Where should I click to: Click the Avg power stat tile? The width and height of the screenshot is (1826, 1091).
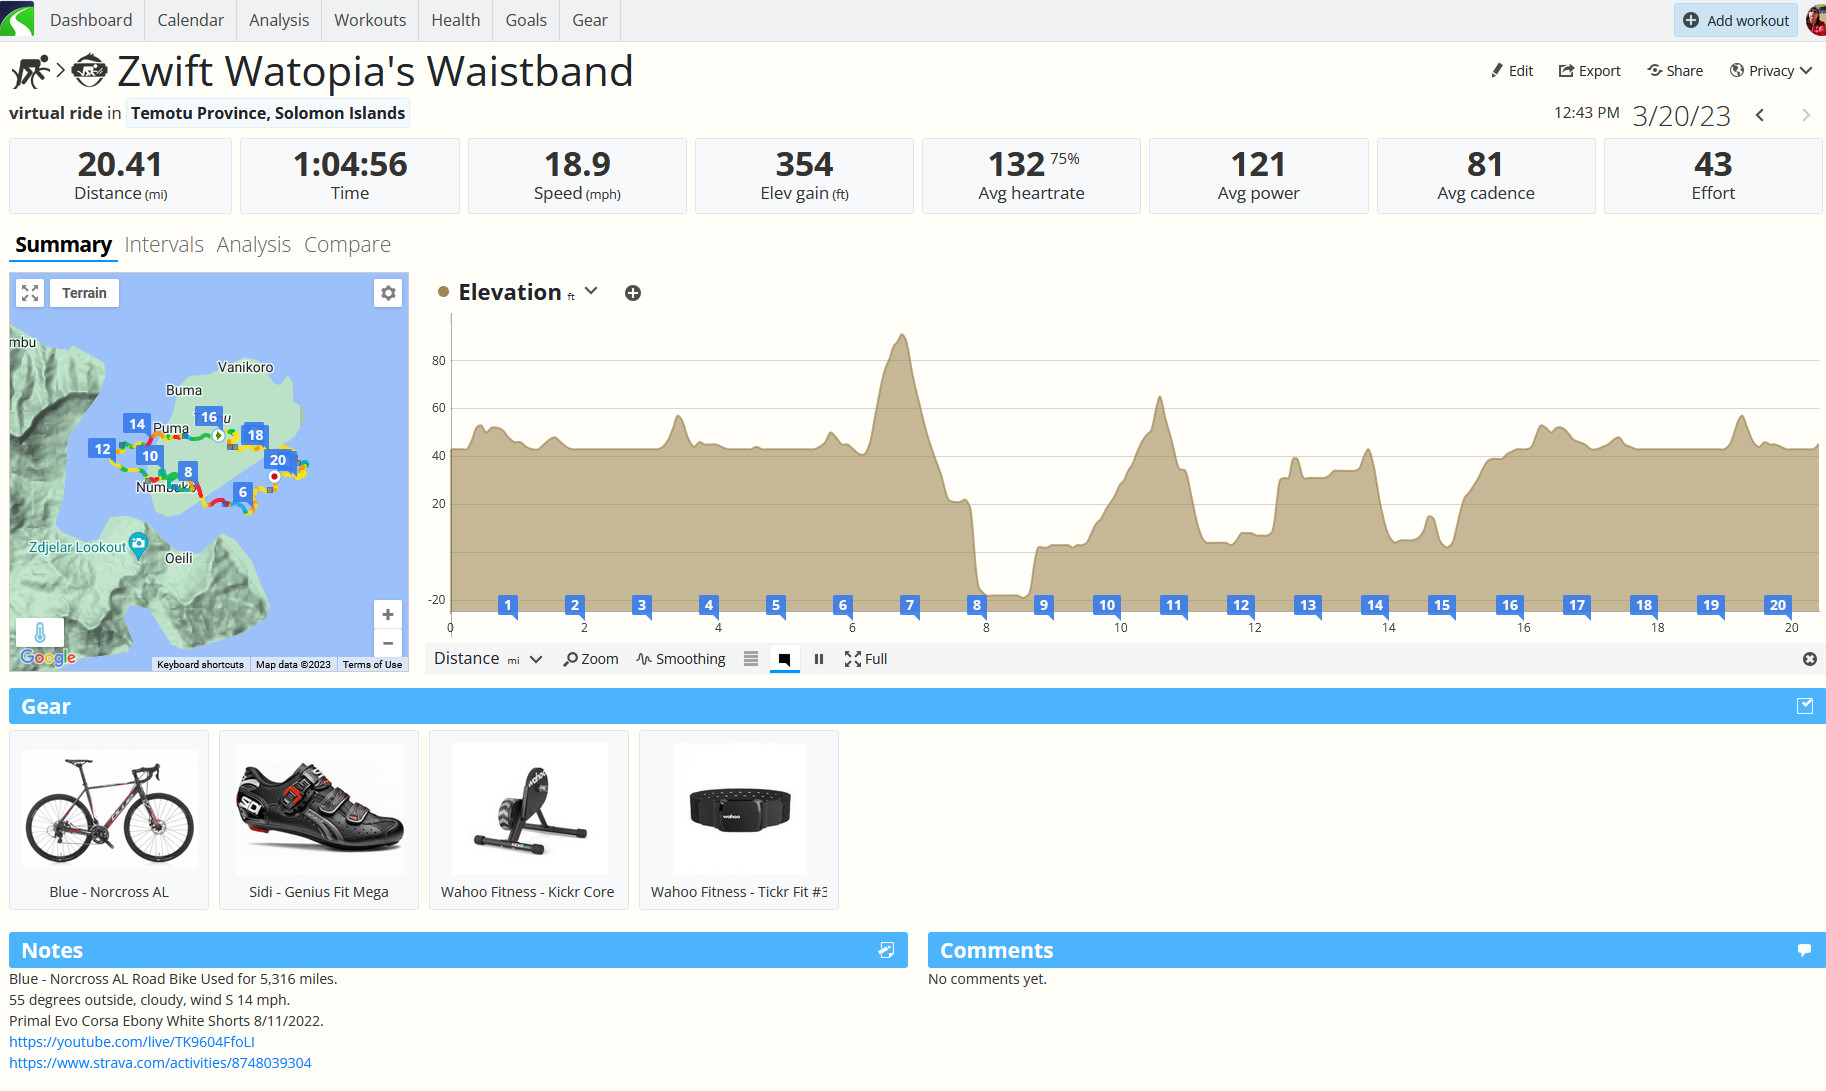tap(1258, 176)
